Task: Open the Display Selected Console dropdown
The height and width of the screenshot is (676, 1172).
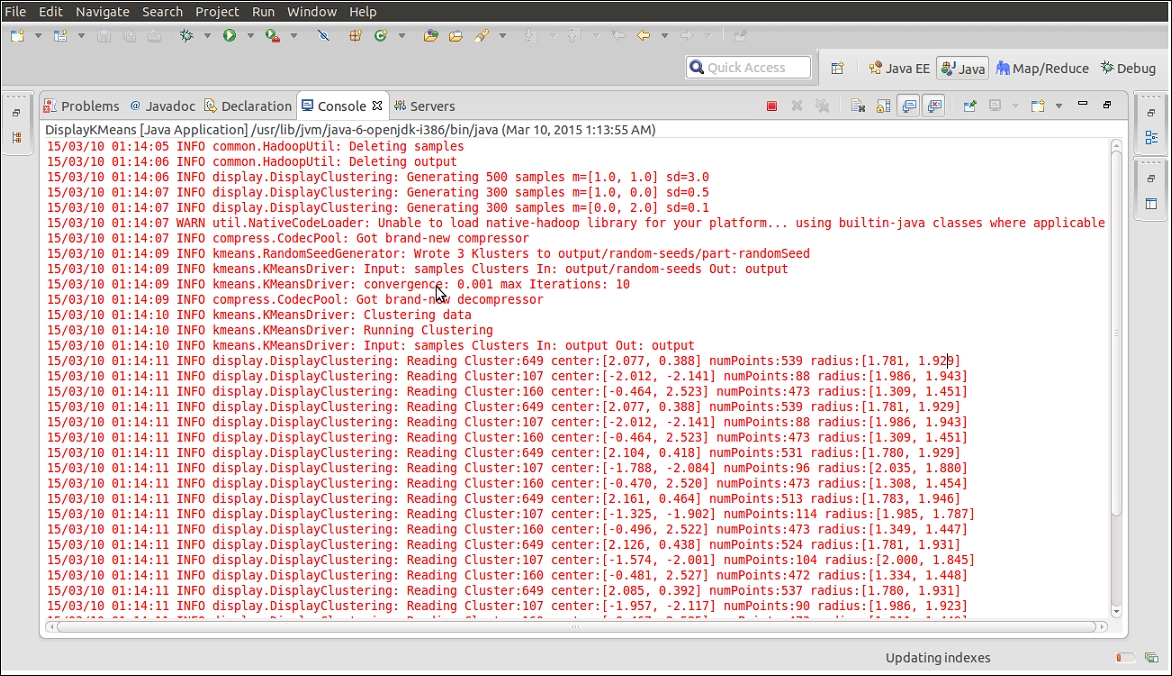Action: point(1015,105)
